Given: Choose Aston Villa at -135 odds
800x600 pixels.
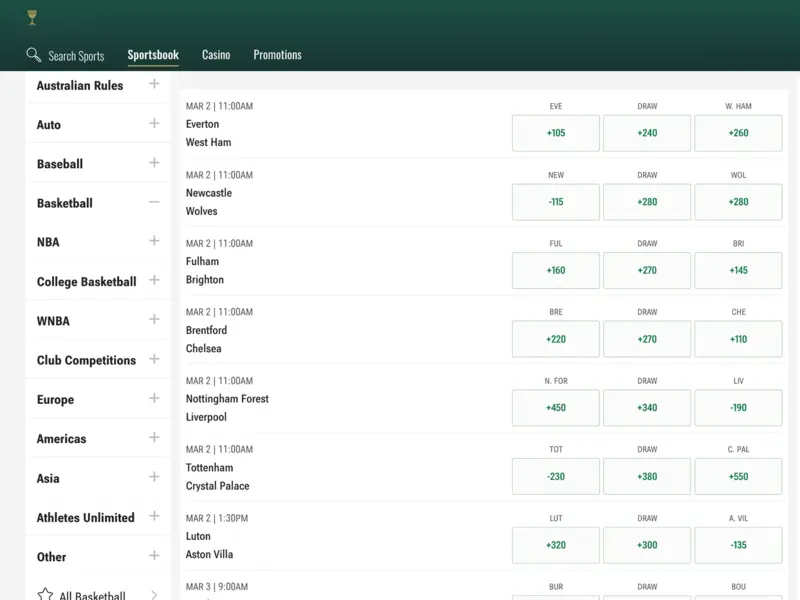Looking at the screenshot, I should (x=738, y=545).
